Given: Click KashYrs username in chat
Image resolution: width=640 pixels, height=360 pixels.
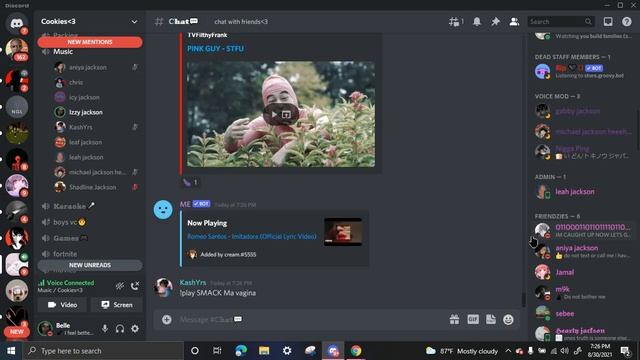Looking at the screenshot, I should pos(193,282).
